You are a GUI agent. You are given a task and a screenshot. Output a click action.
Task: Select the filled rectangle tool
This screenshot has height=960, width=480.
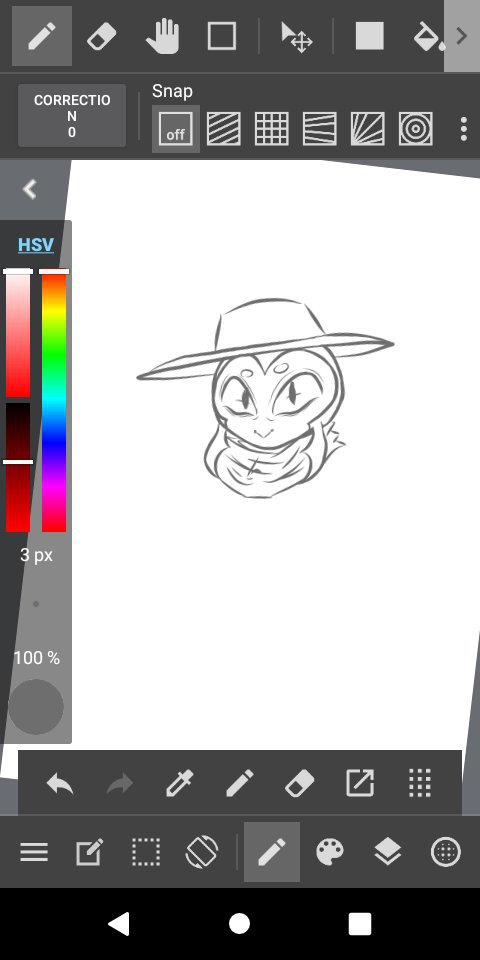370,36
